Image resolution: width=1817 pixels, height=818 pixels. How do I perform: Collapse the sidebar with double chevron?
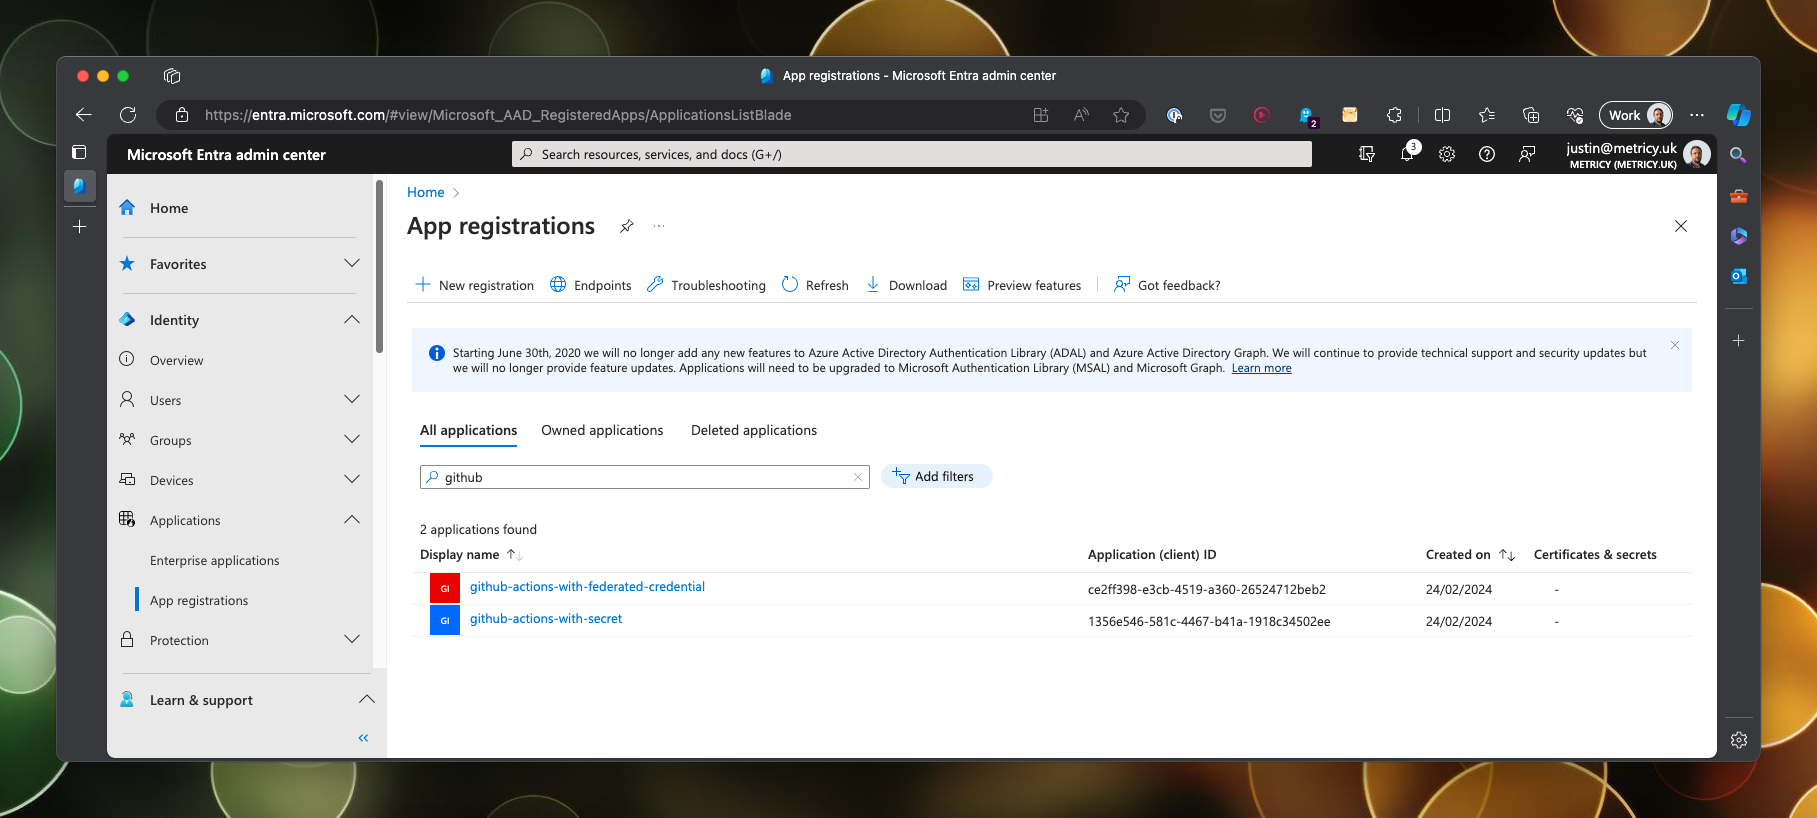click(x=363, y=738)
